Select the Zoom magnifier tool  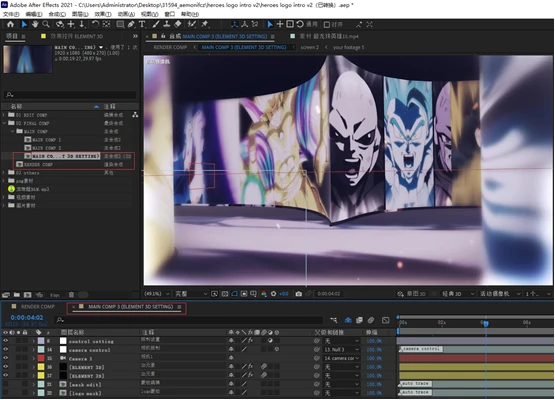pos(46,24)
